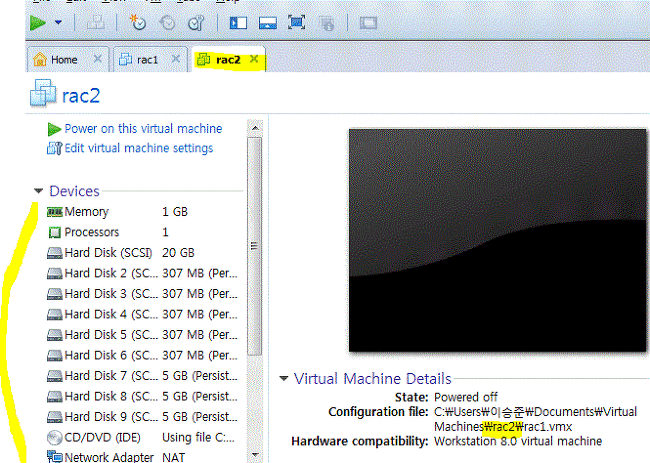Click the black VM screen preview

point(497,240)
